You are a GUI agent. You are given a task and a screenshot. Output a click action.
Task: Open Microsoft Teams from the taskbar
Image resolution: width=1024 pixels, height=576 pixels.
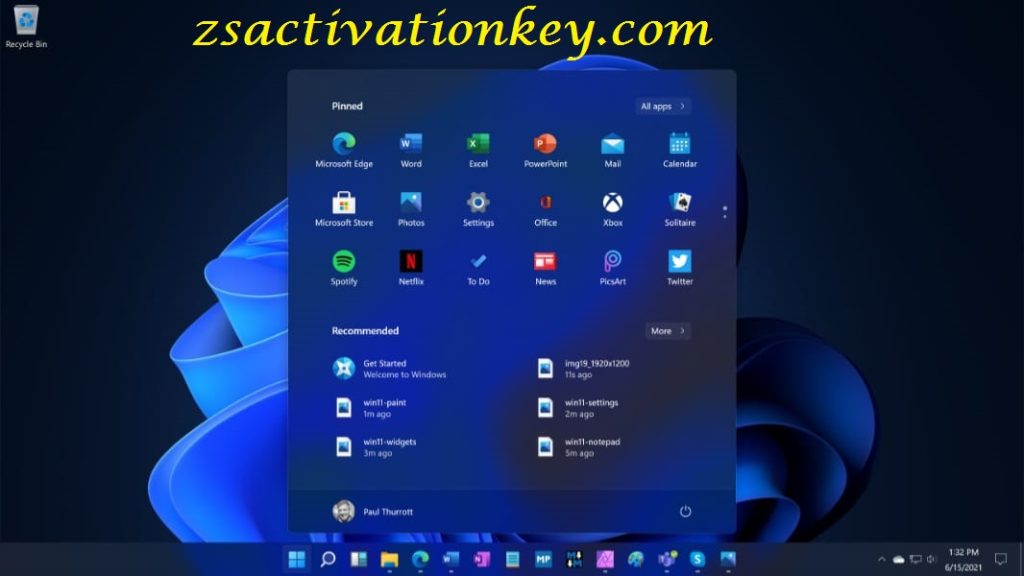coord(667,559)
